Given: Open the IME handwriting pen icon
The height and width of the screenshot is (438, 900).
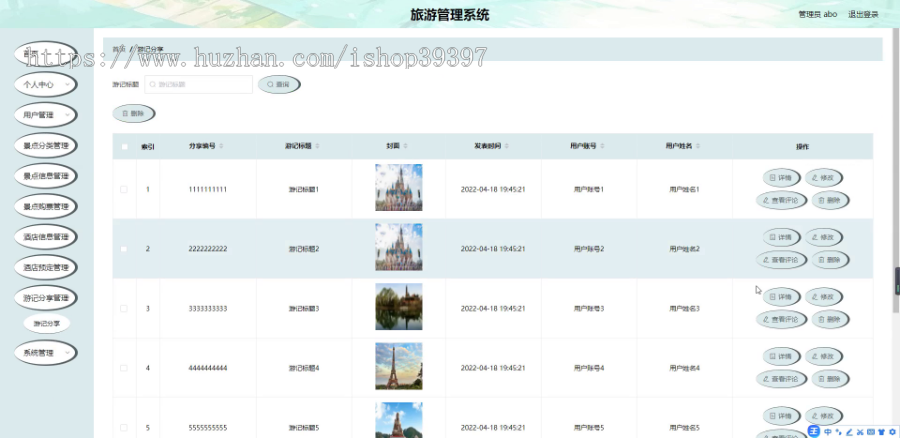Looking at the screenshot, I should click(x=849, y=432).
